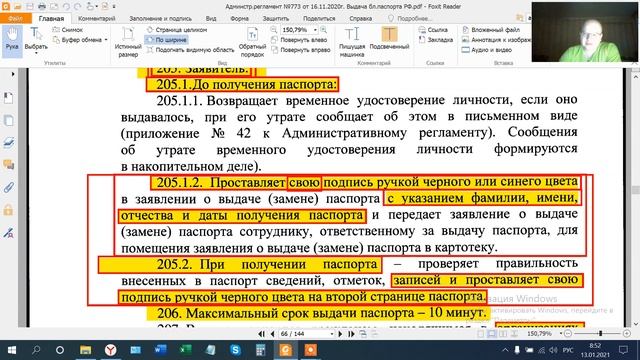Open Word from the taskbar
Viewport: 640px width, 360px height.
point(160,350)
